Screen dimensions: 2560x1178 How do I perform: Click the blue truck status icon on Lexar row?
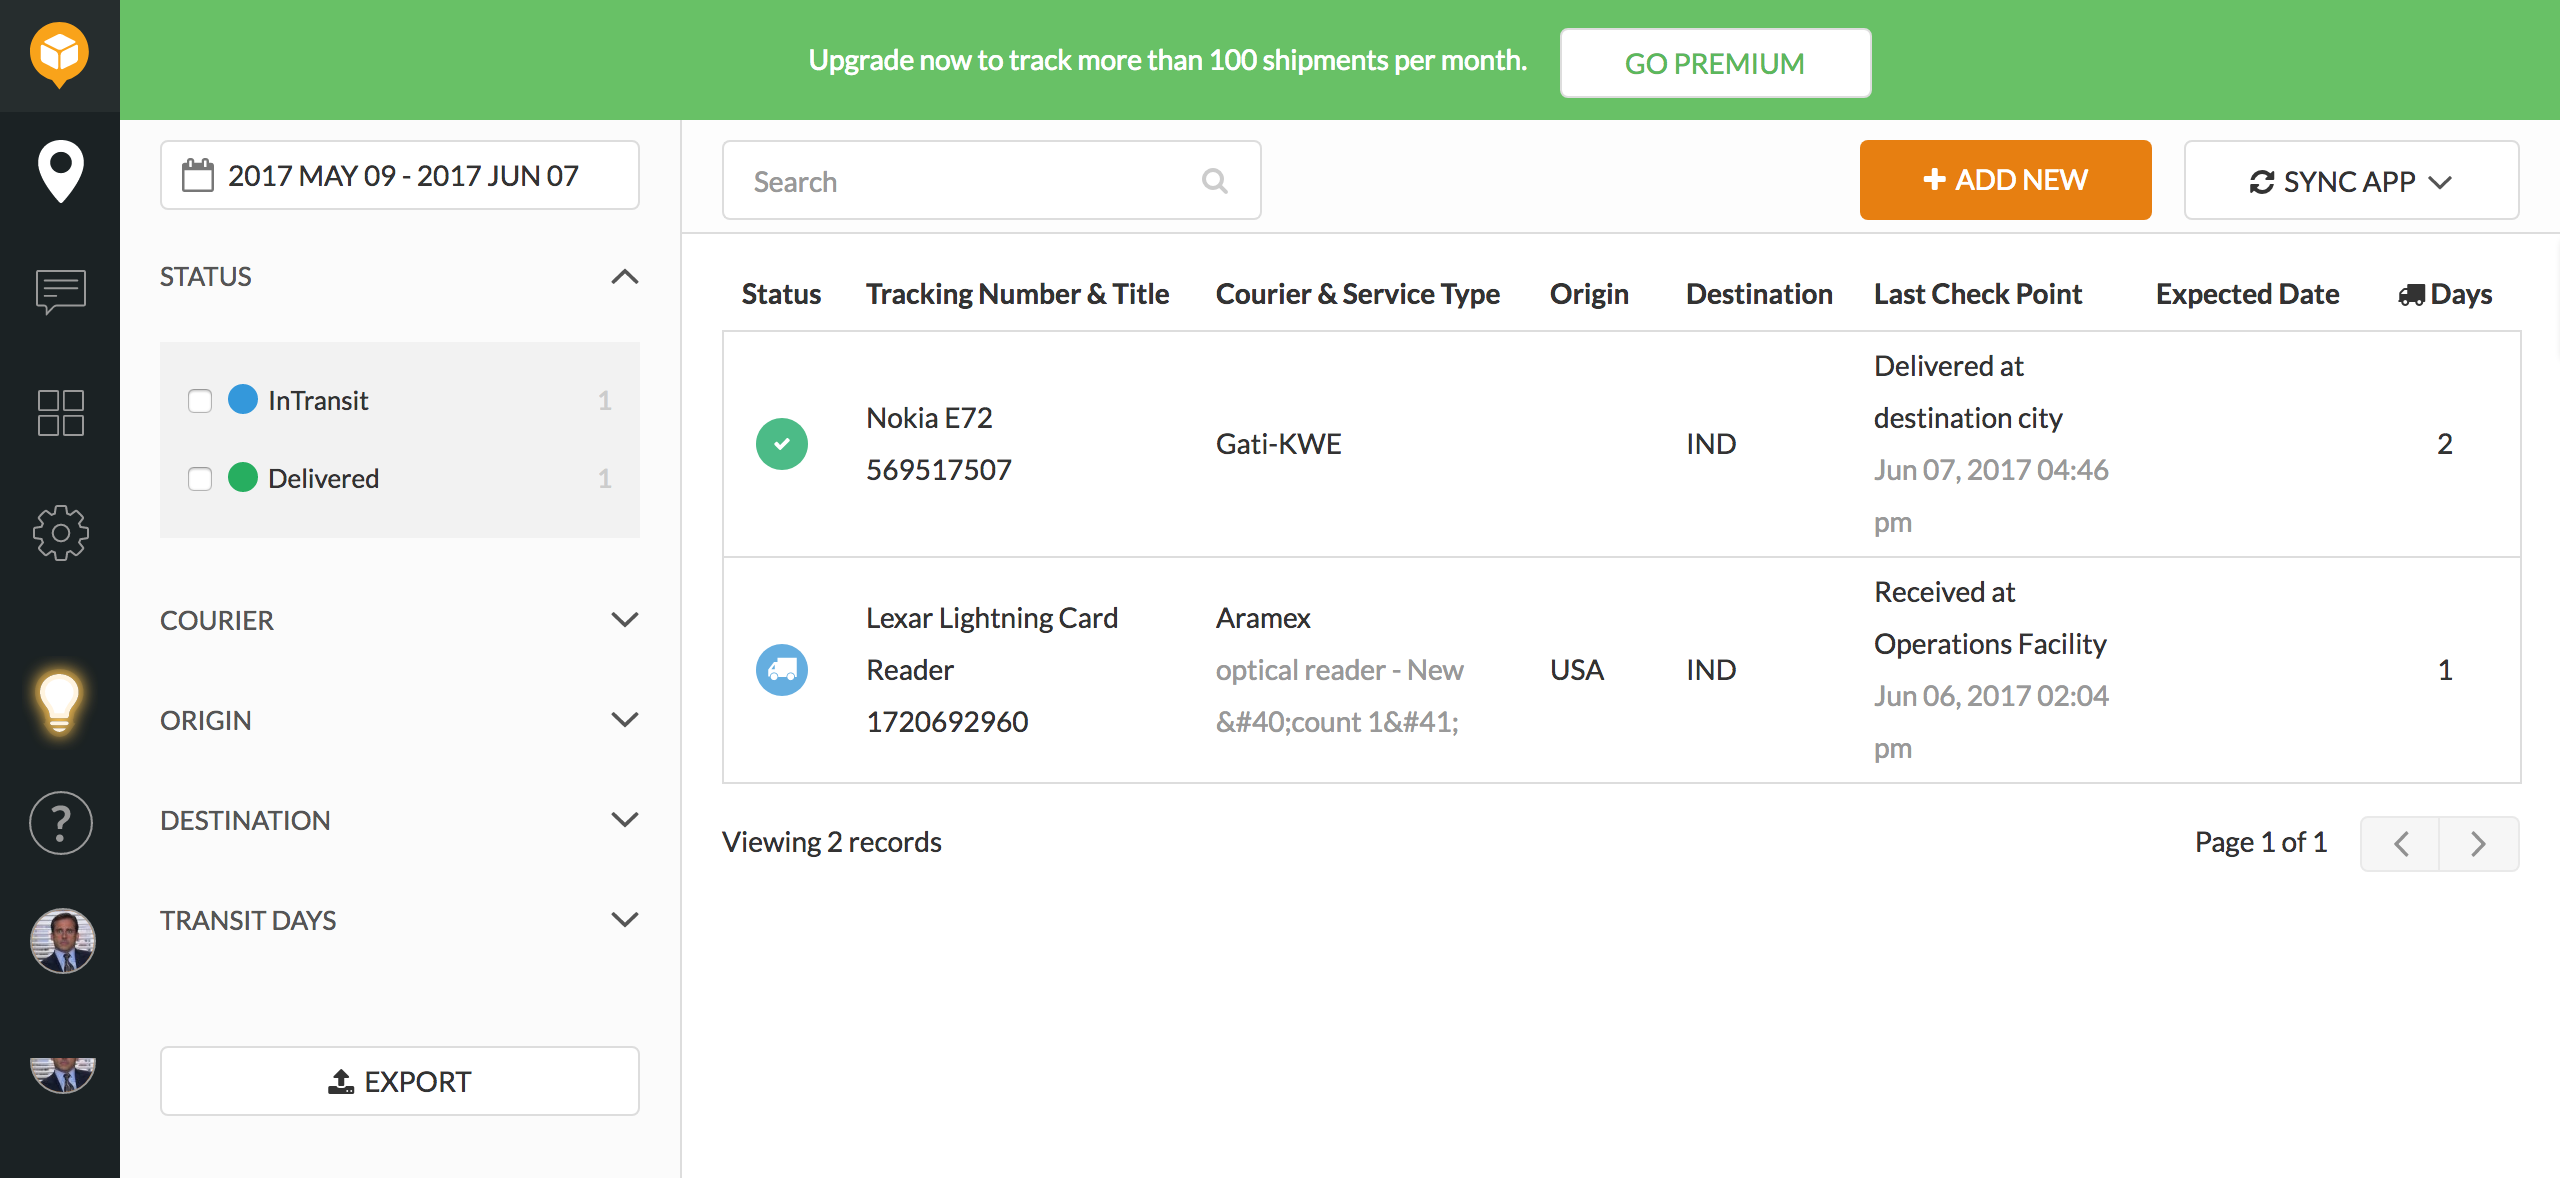coord(781,669)
